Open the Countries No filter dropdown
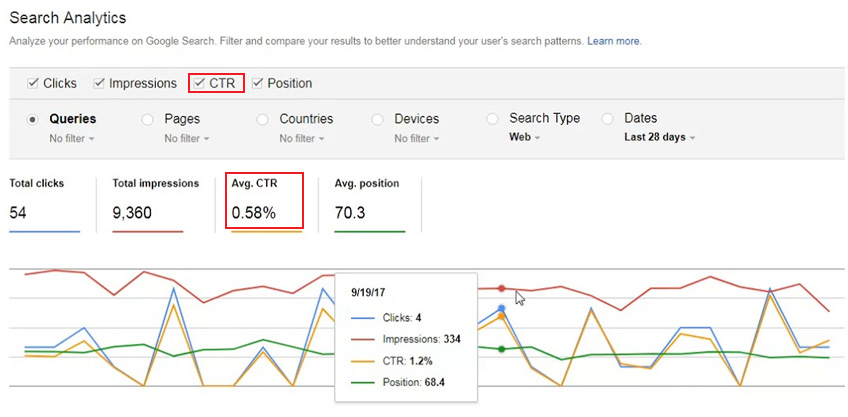Viewport: 848px width, 417px height. coord(302,138)
